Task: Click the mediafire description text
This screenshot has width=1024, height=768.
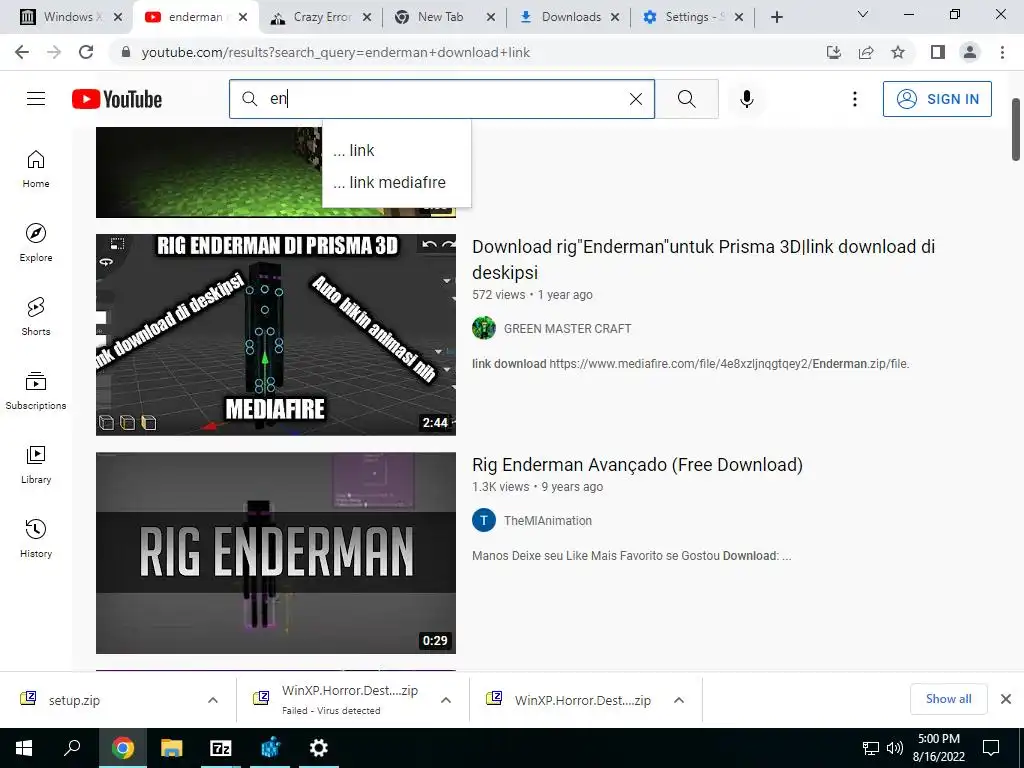Action: point(690,364)
